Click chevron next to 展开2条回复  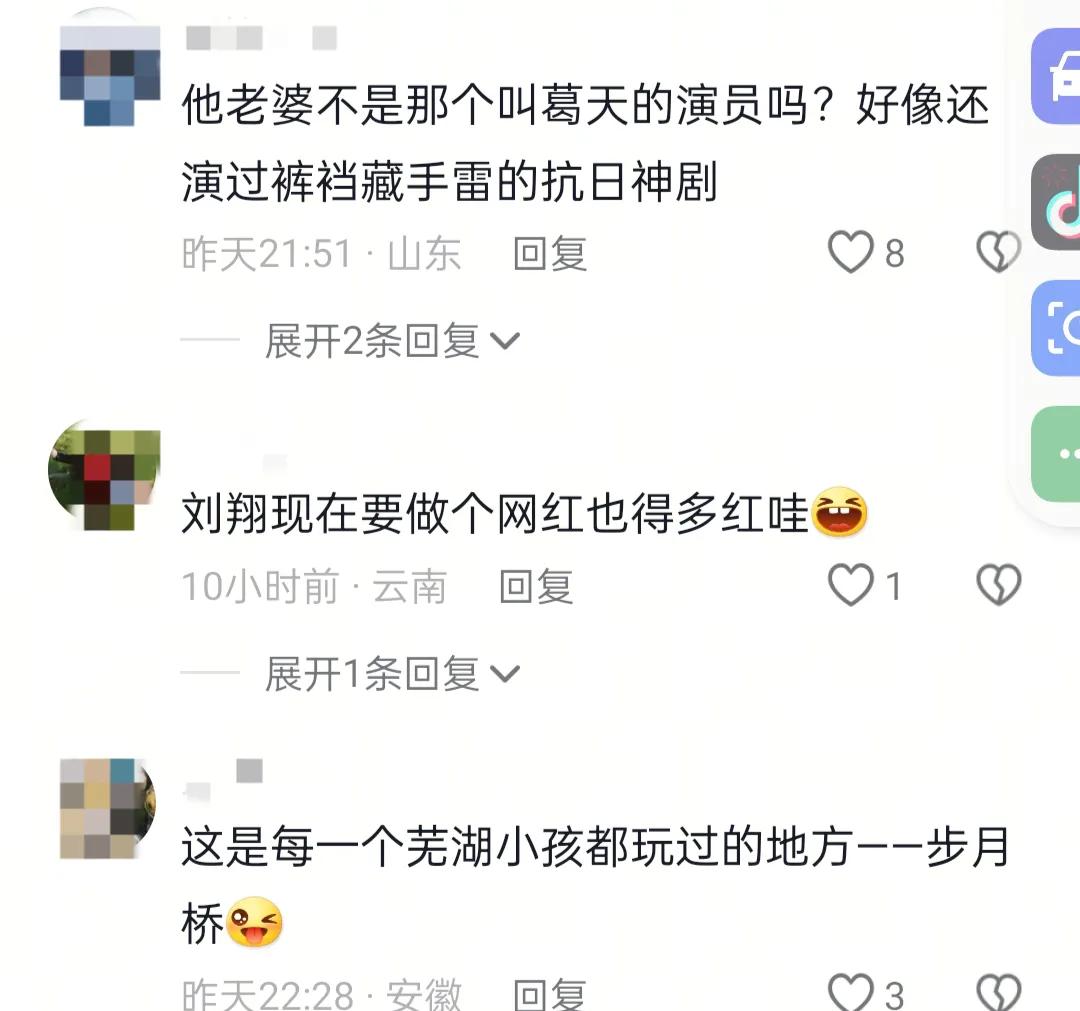505,341
